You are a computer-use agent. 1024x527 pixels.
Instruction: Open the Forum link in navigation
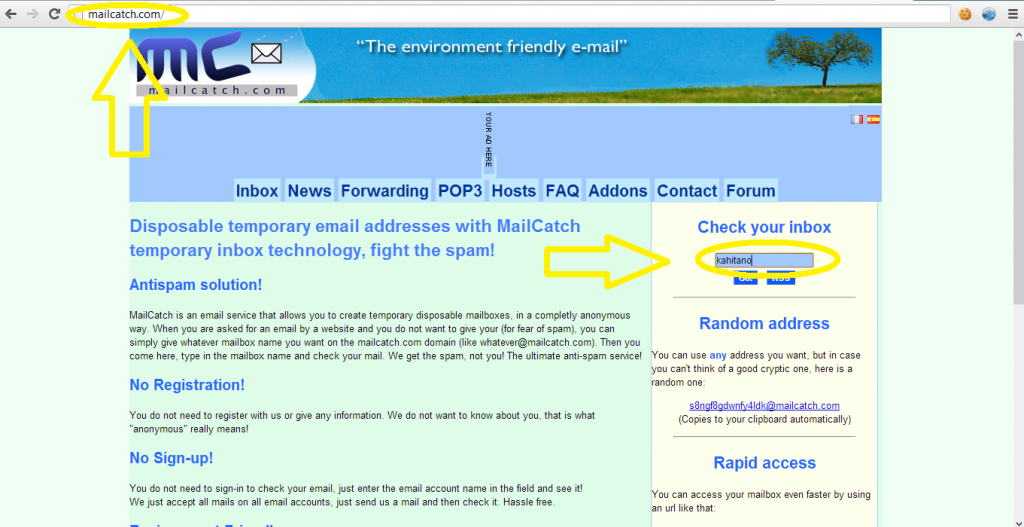point(750,191)
